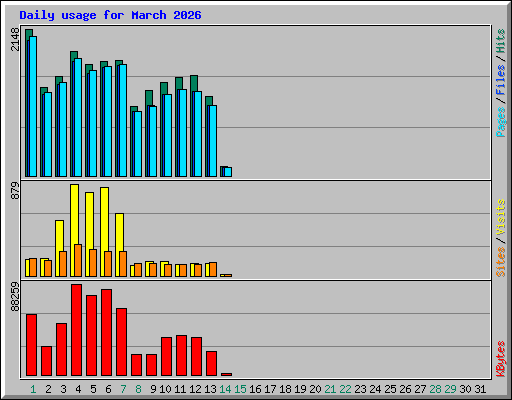Click day 25 on the x-axis
The width and height of the screenshot is (512, 400).
tap(390, 389)
